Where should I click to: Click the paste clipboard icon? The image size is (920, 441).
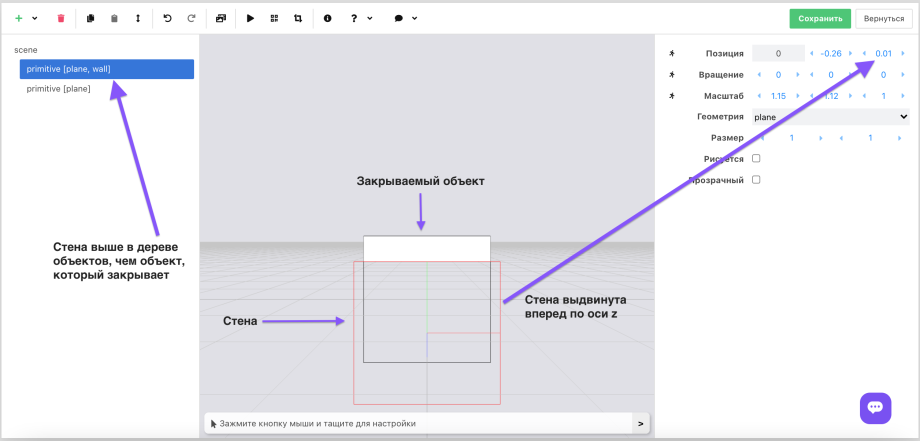114,18
